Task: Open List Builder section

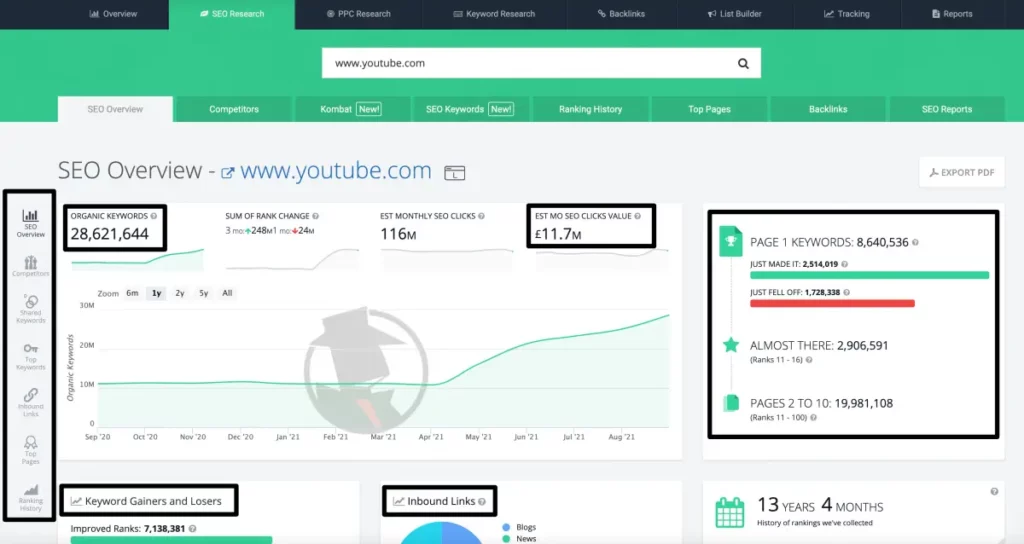Action: click(734, 14)
